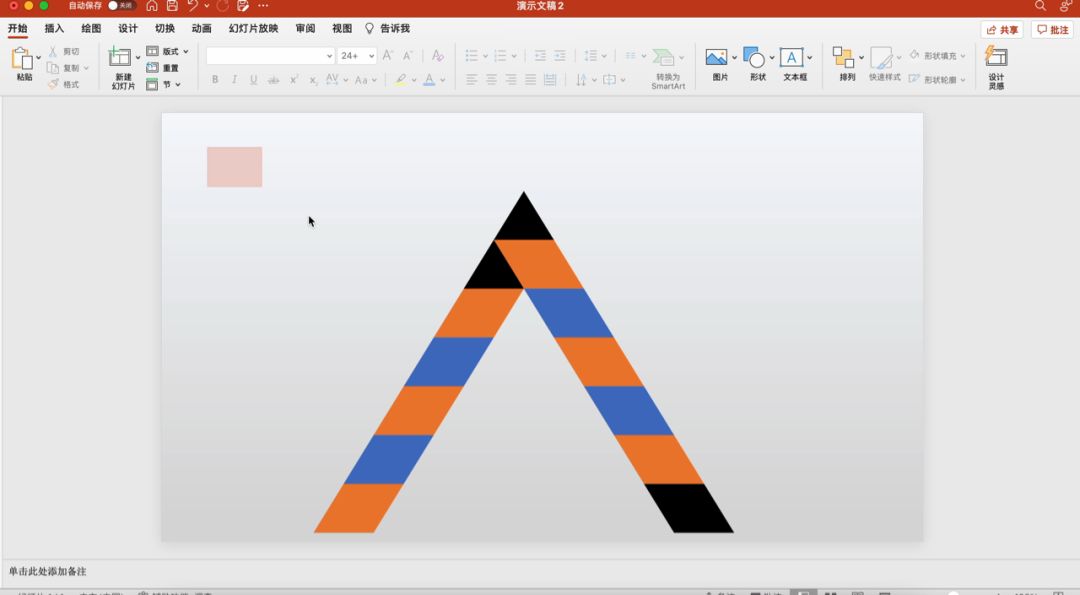Open Shape Fill (形状填充) dropdown
1080x595 pixels.
pyautogui.click(x=963, y=56)
